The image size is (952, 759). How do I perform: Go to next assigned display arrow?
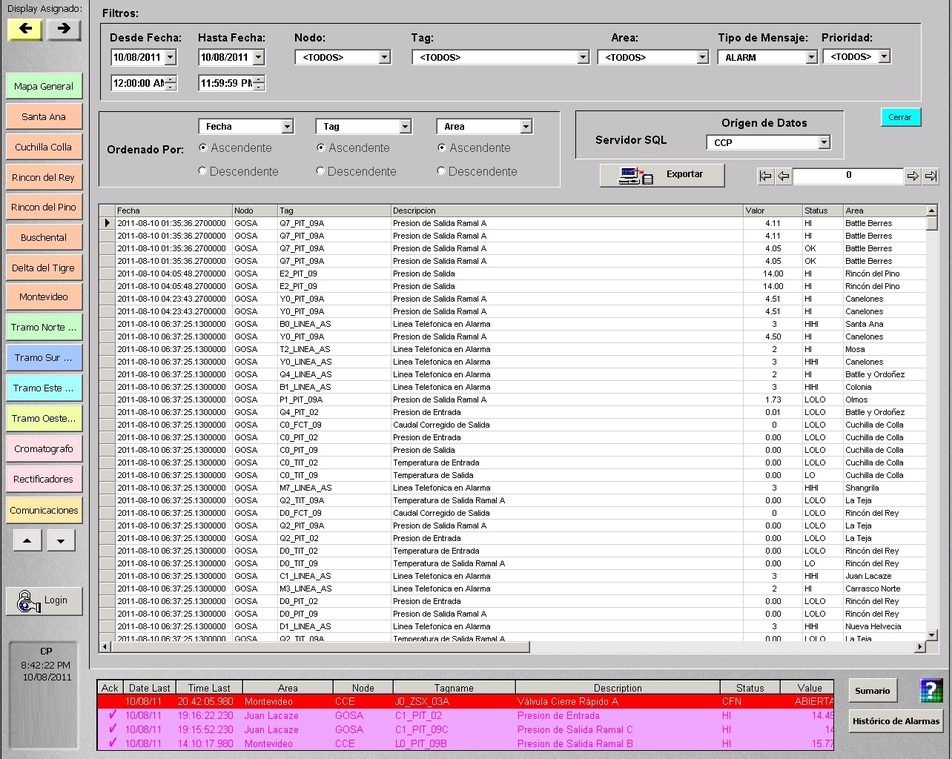click(64, 29)
